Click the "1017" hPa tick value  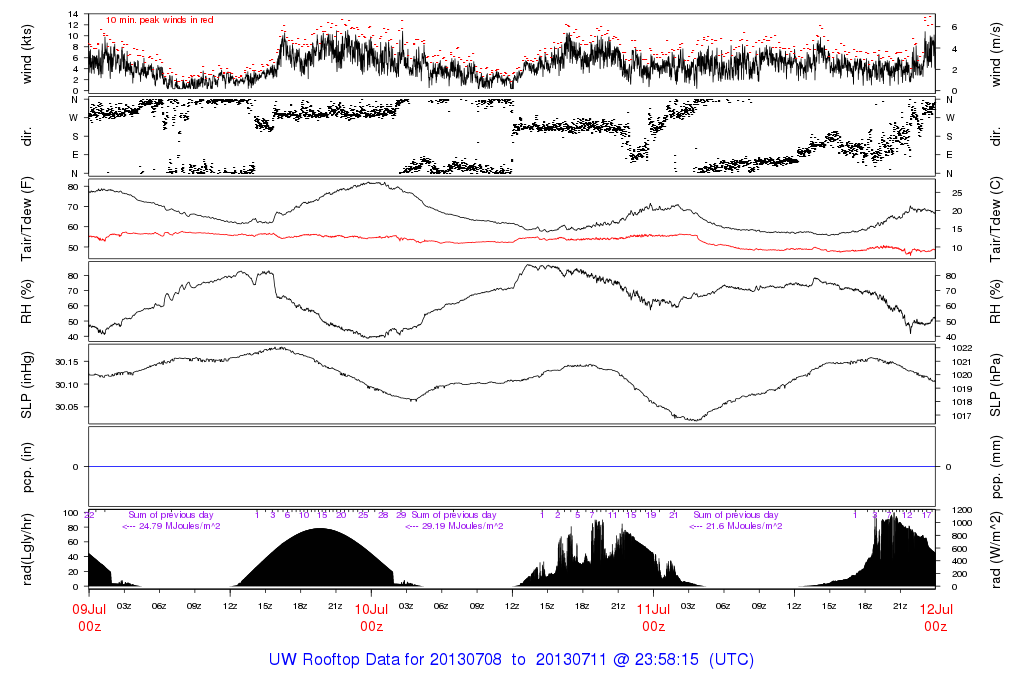click(x=961, y=416)
